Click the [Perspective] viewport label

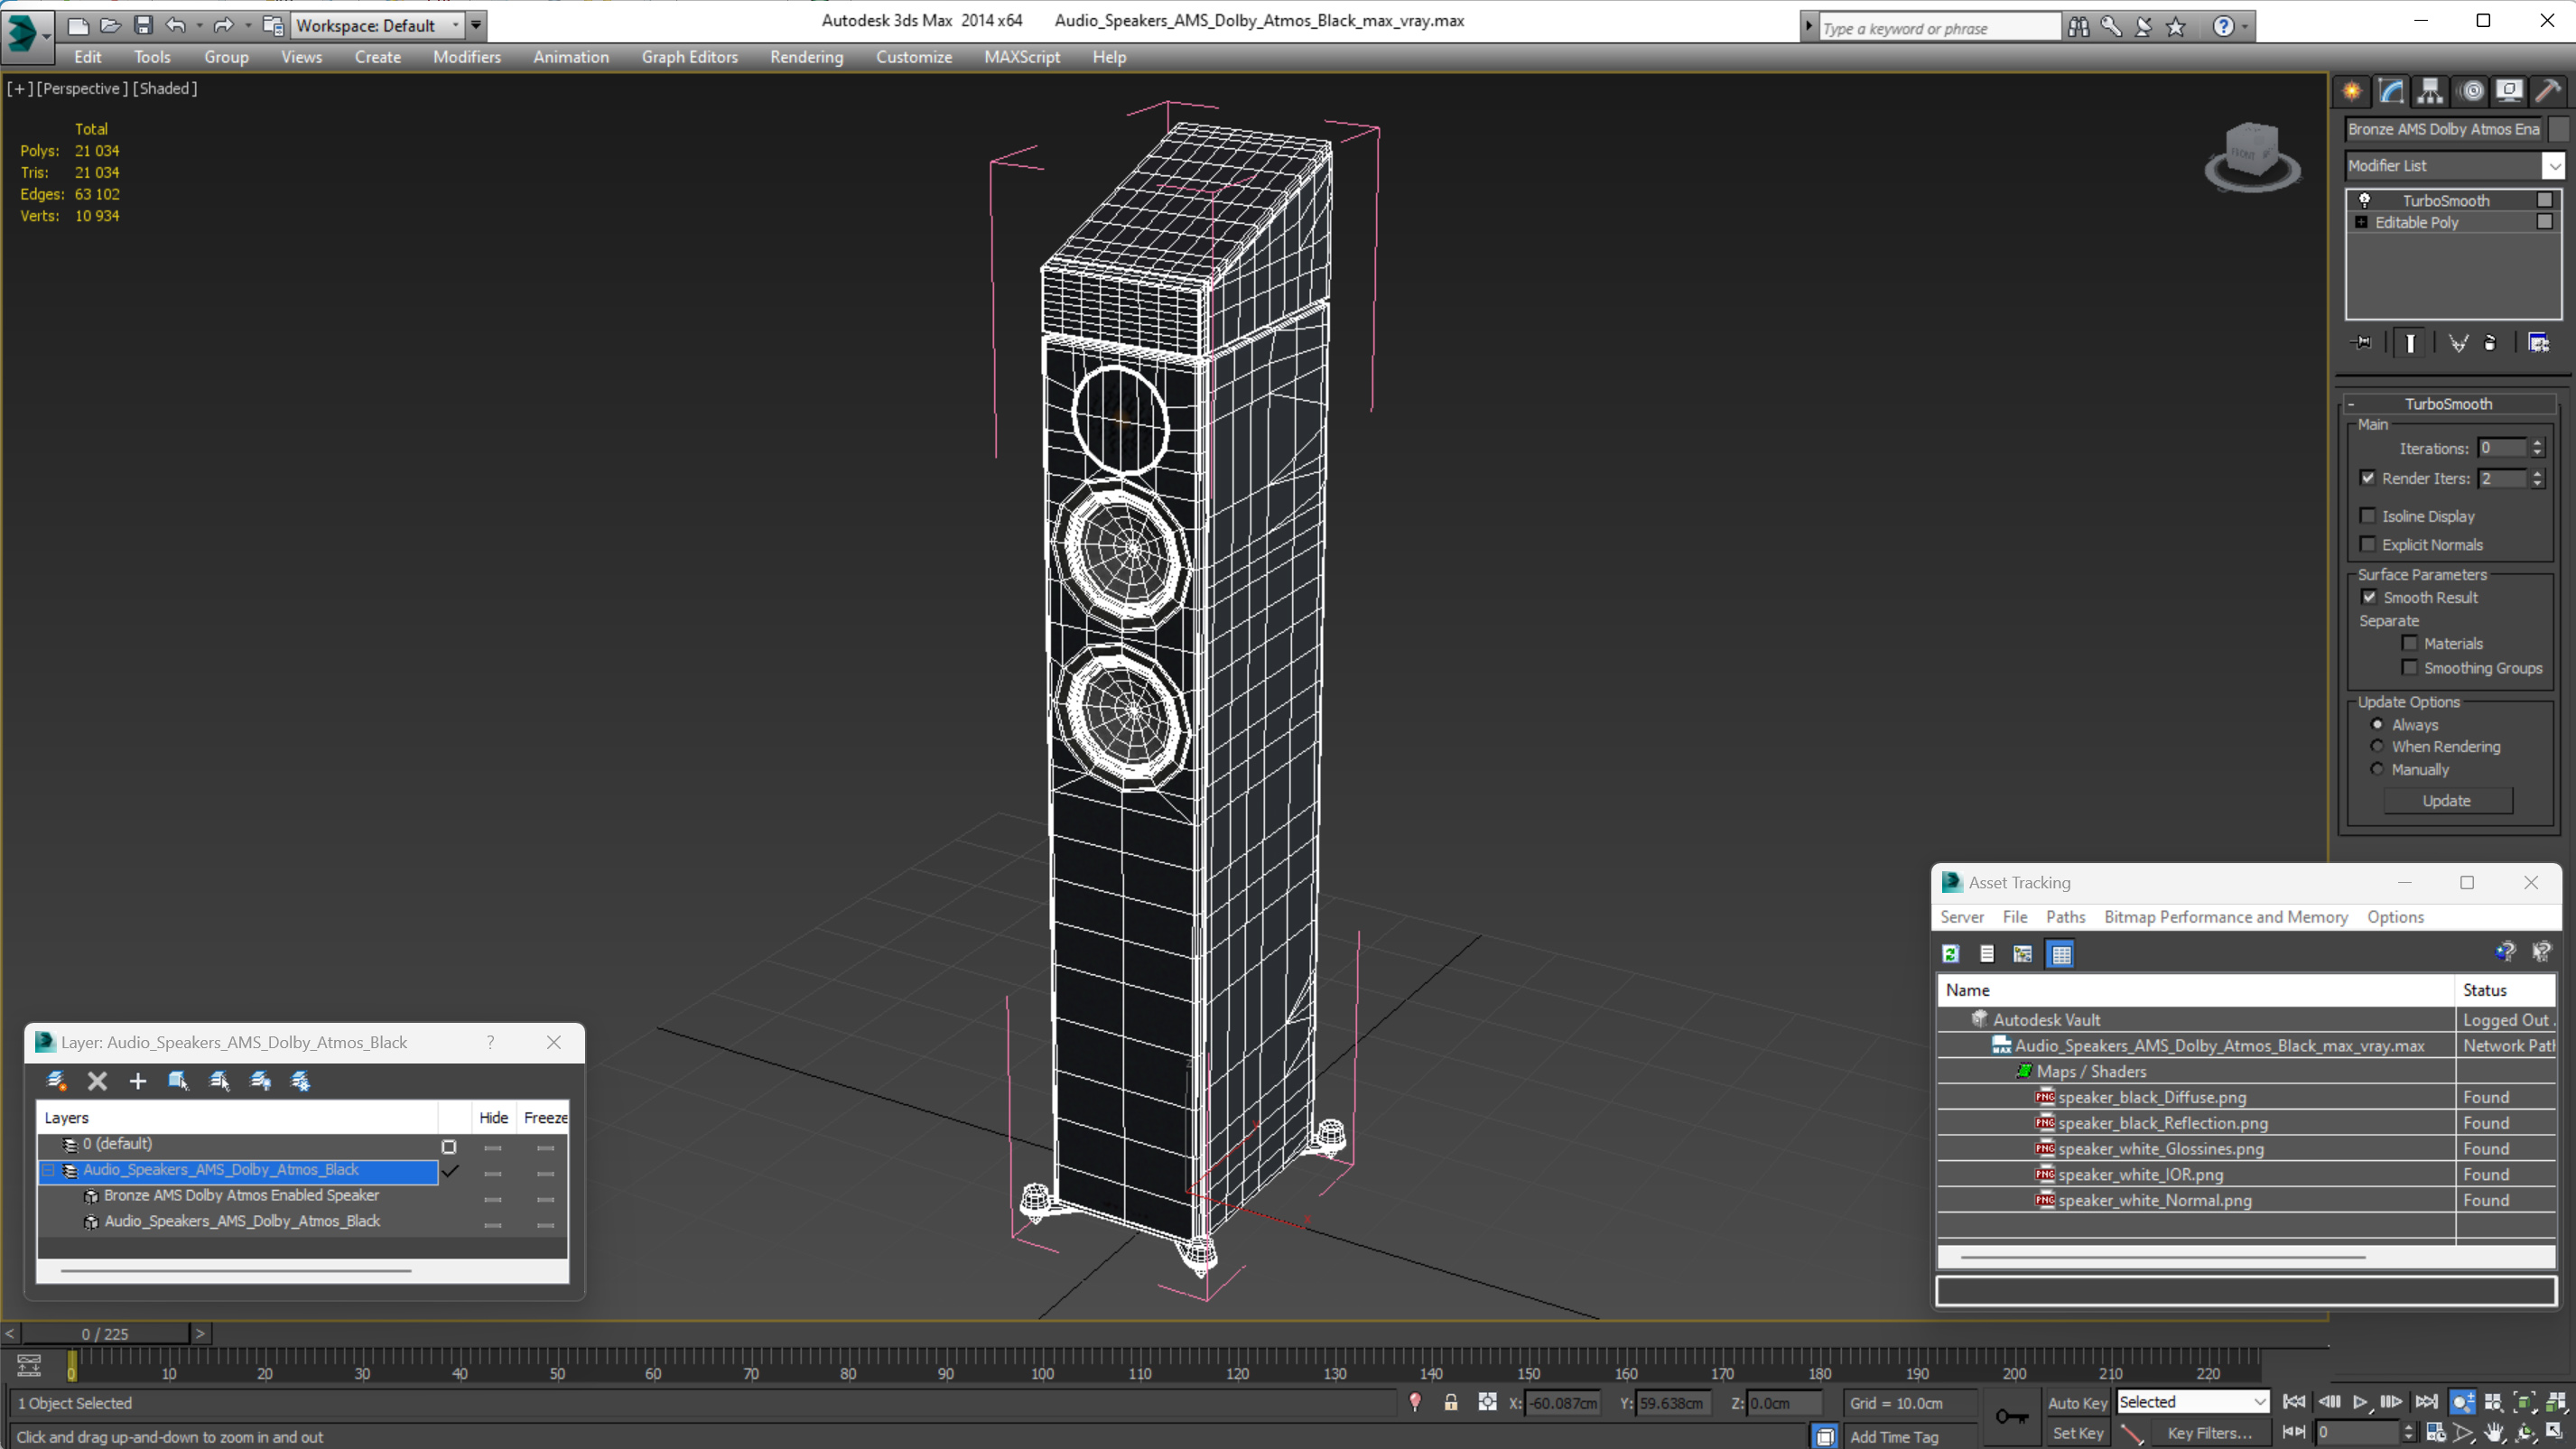[x=82, y=88]
